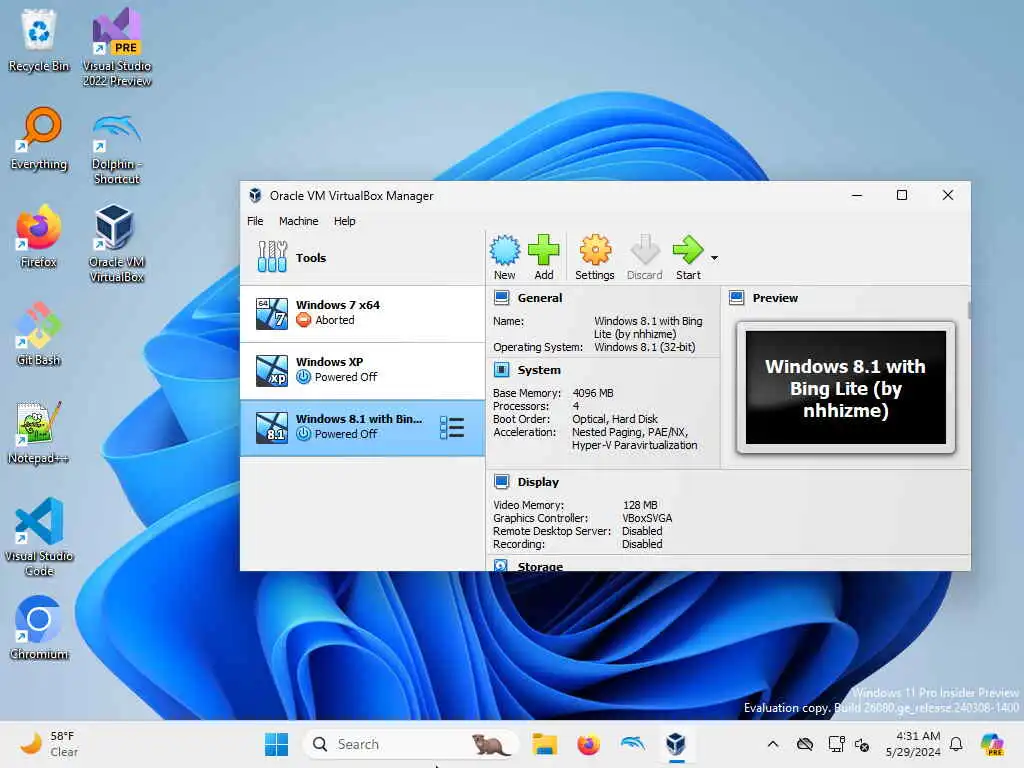
Task: Show hidden system tray icons chevron
Action: pos(773,744)
